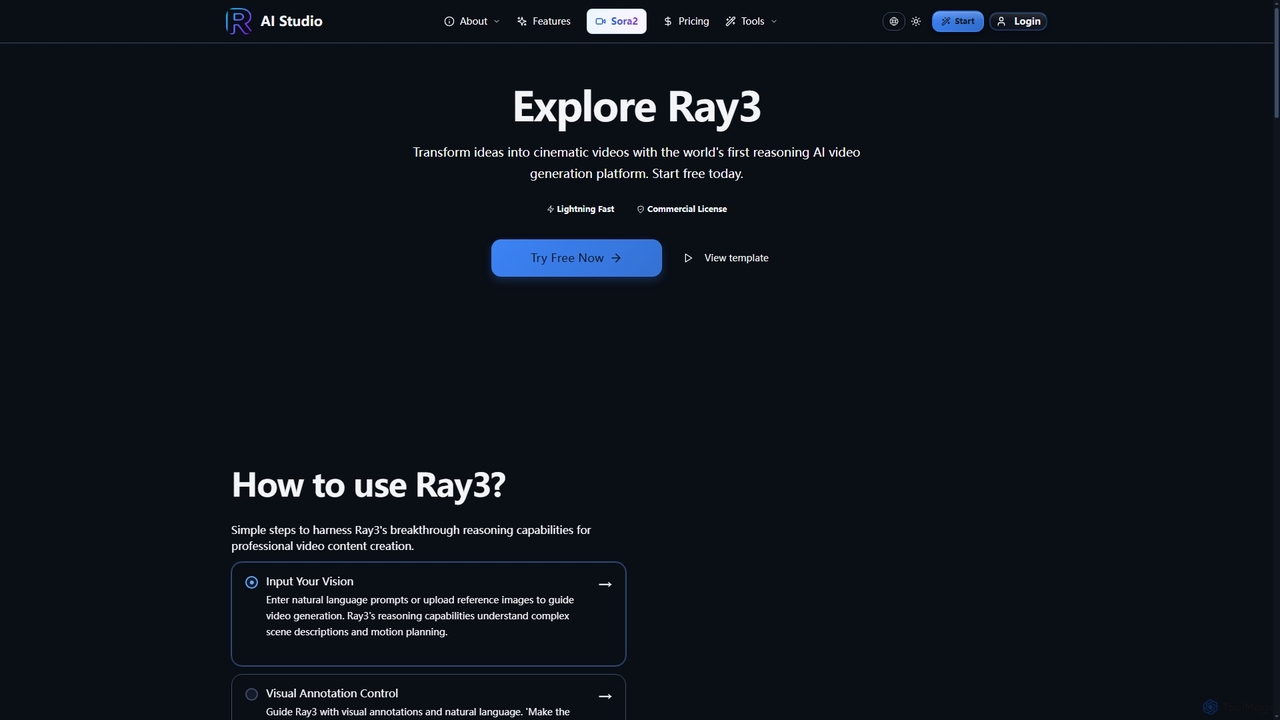
Task: Click the How to use Ray3? heading
Action: (369, 485)
